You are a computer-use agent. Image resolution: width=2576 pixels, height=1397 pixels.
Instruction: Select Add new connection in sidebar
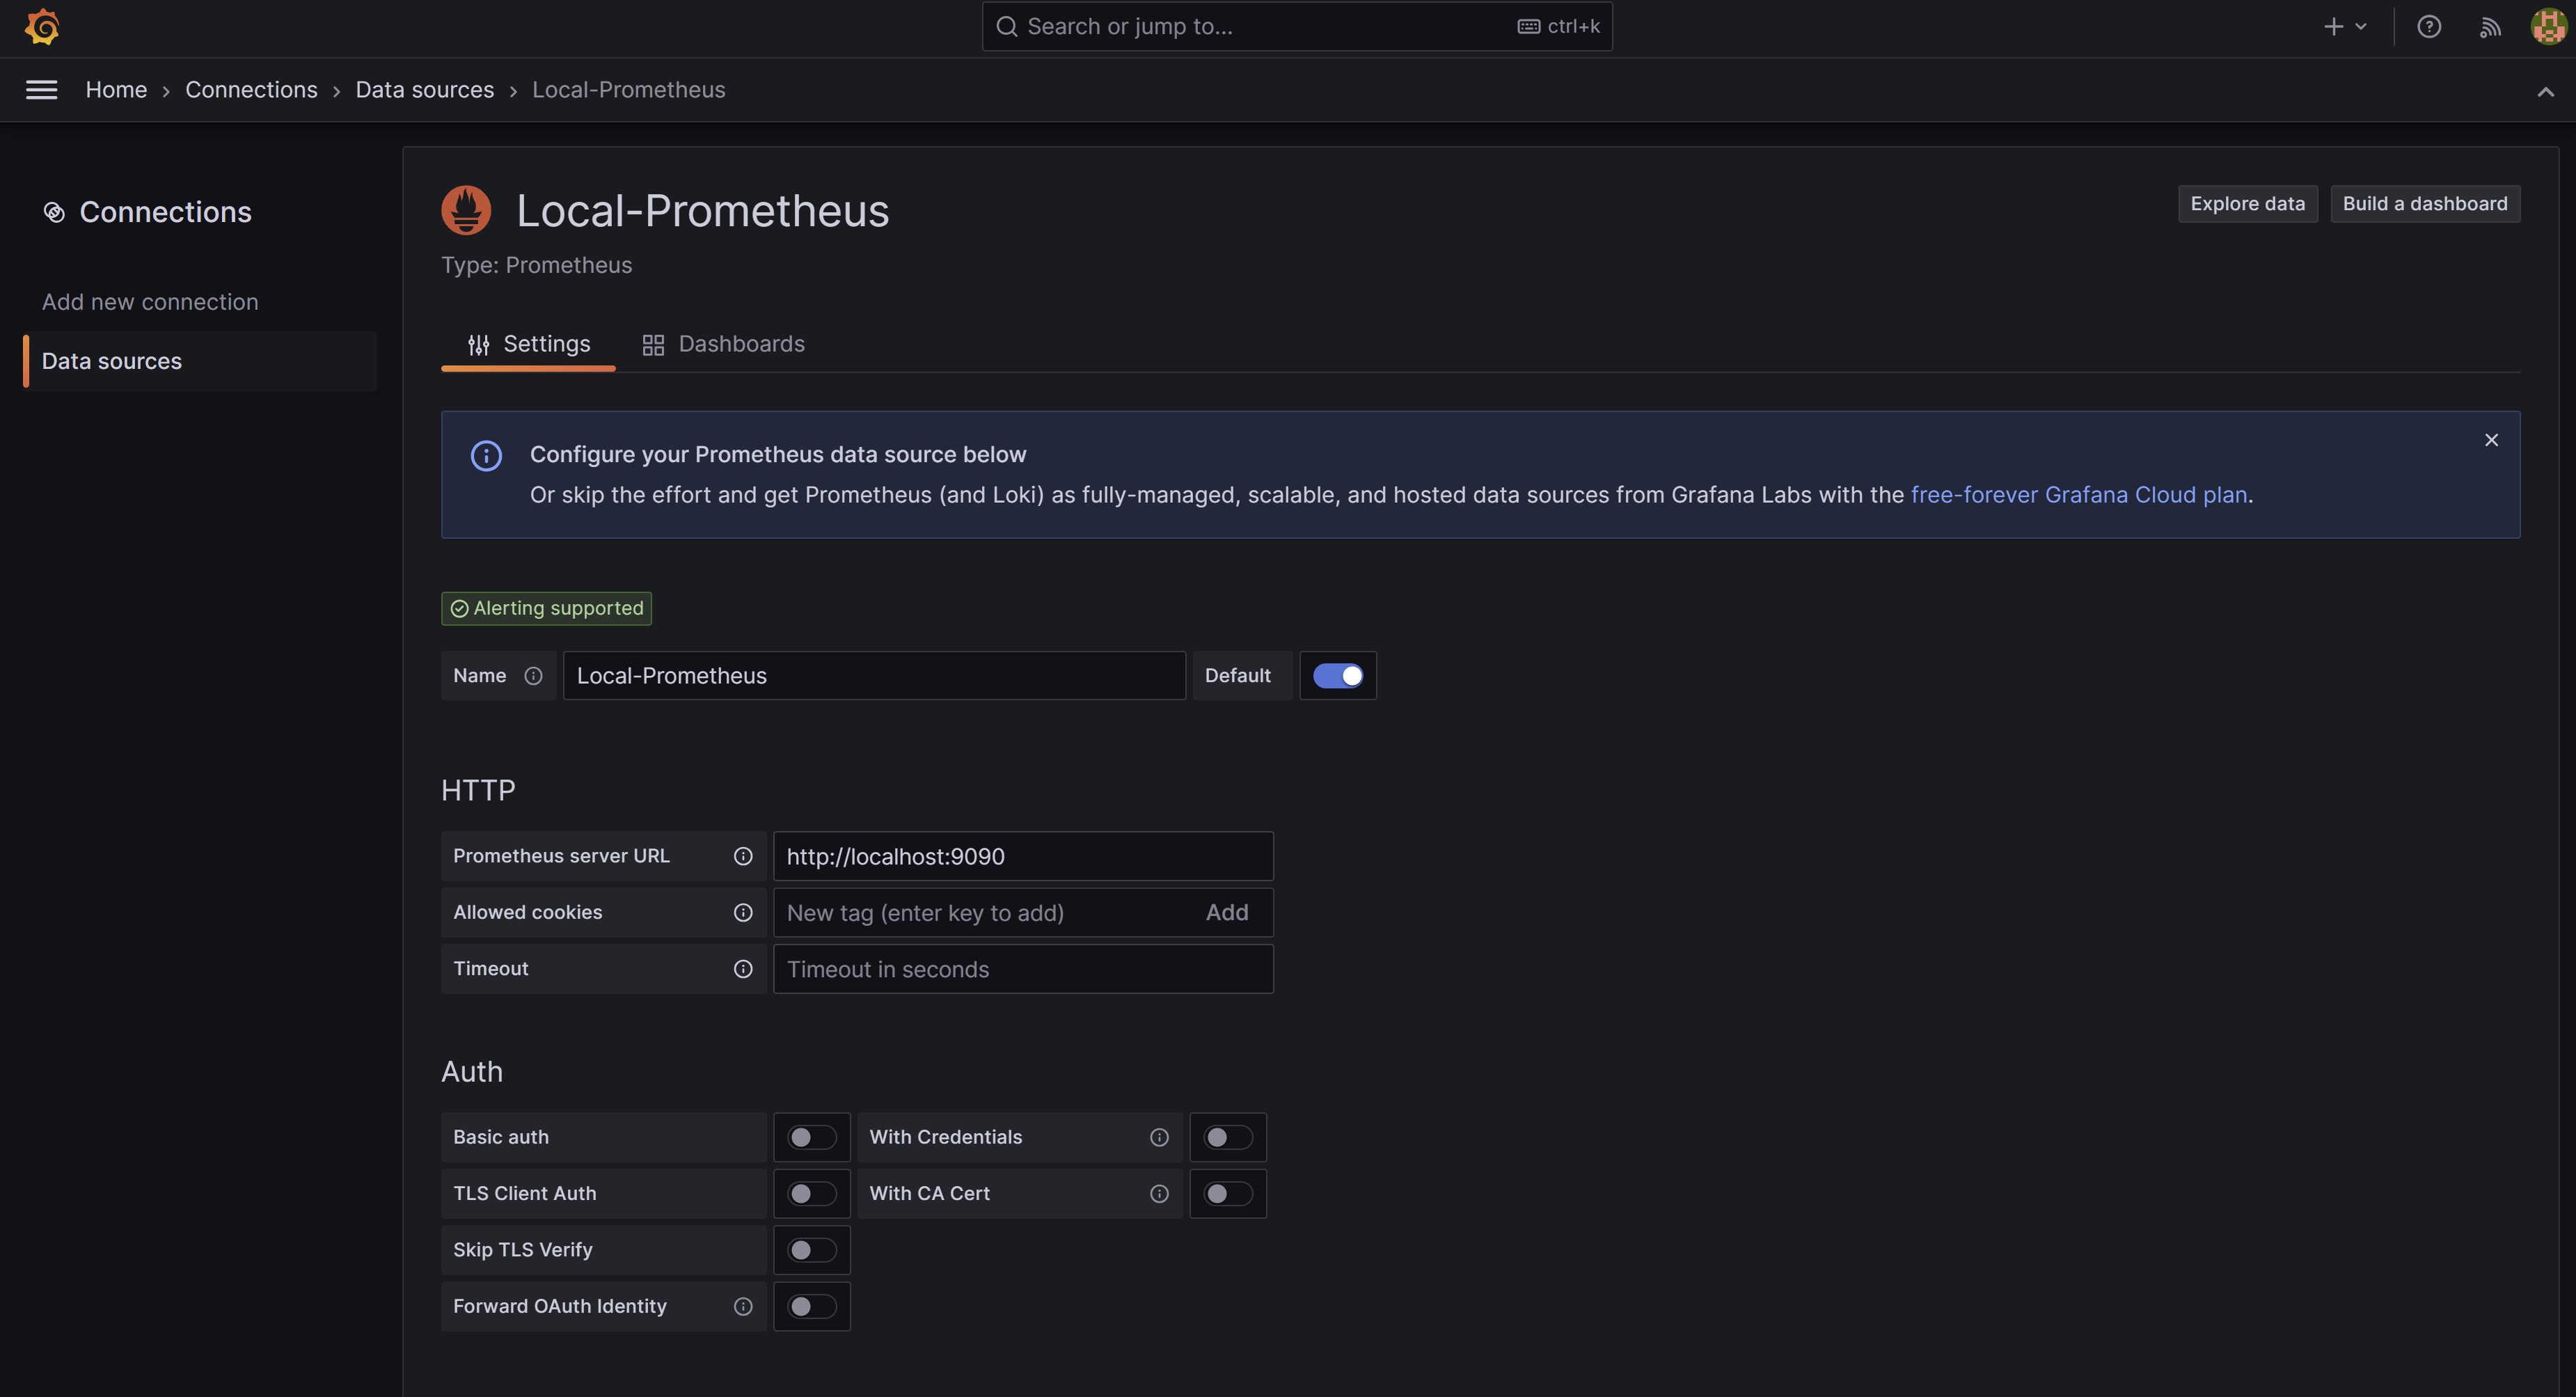tap(150, 302)
